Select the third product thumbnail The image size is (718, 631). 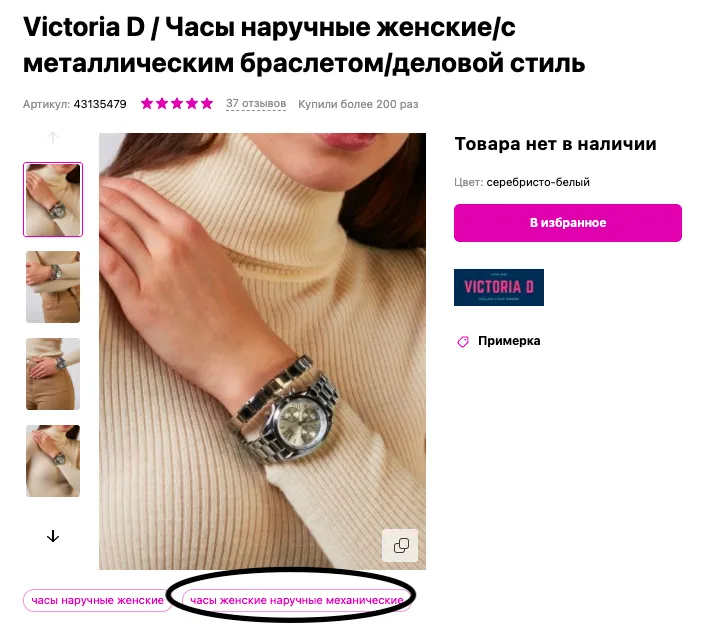pyautogui.click(x=53, y=374)
